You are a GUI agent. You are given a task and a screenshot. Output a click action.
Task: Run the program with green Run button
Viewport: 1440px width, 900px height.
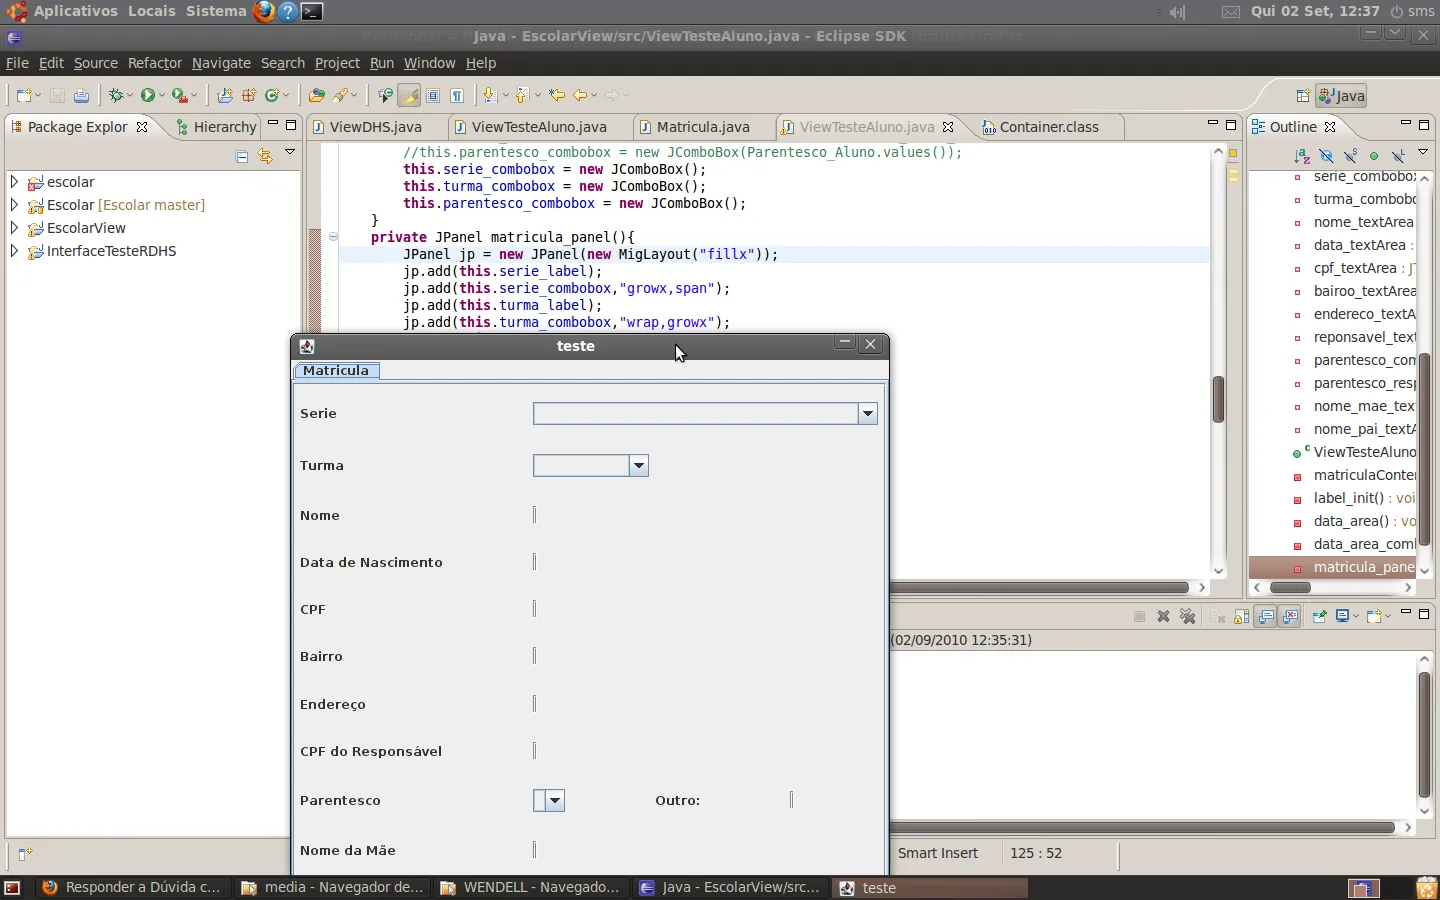(148, 96)
